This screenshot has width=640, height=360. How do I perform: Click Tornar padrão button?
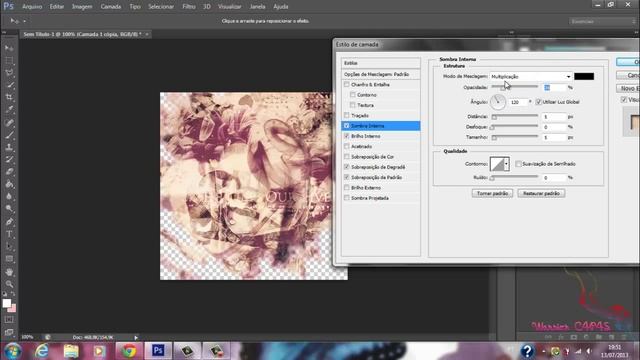(x=492, y=193)
